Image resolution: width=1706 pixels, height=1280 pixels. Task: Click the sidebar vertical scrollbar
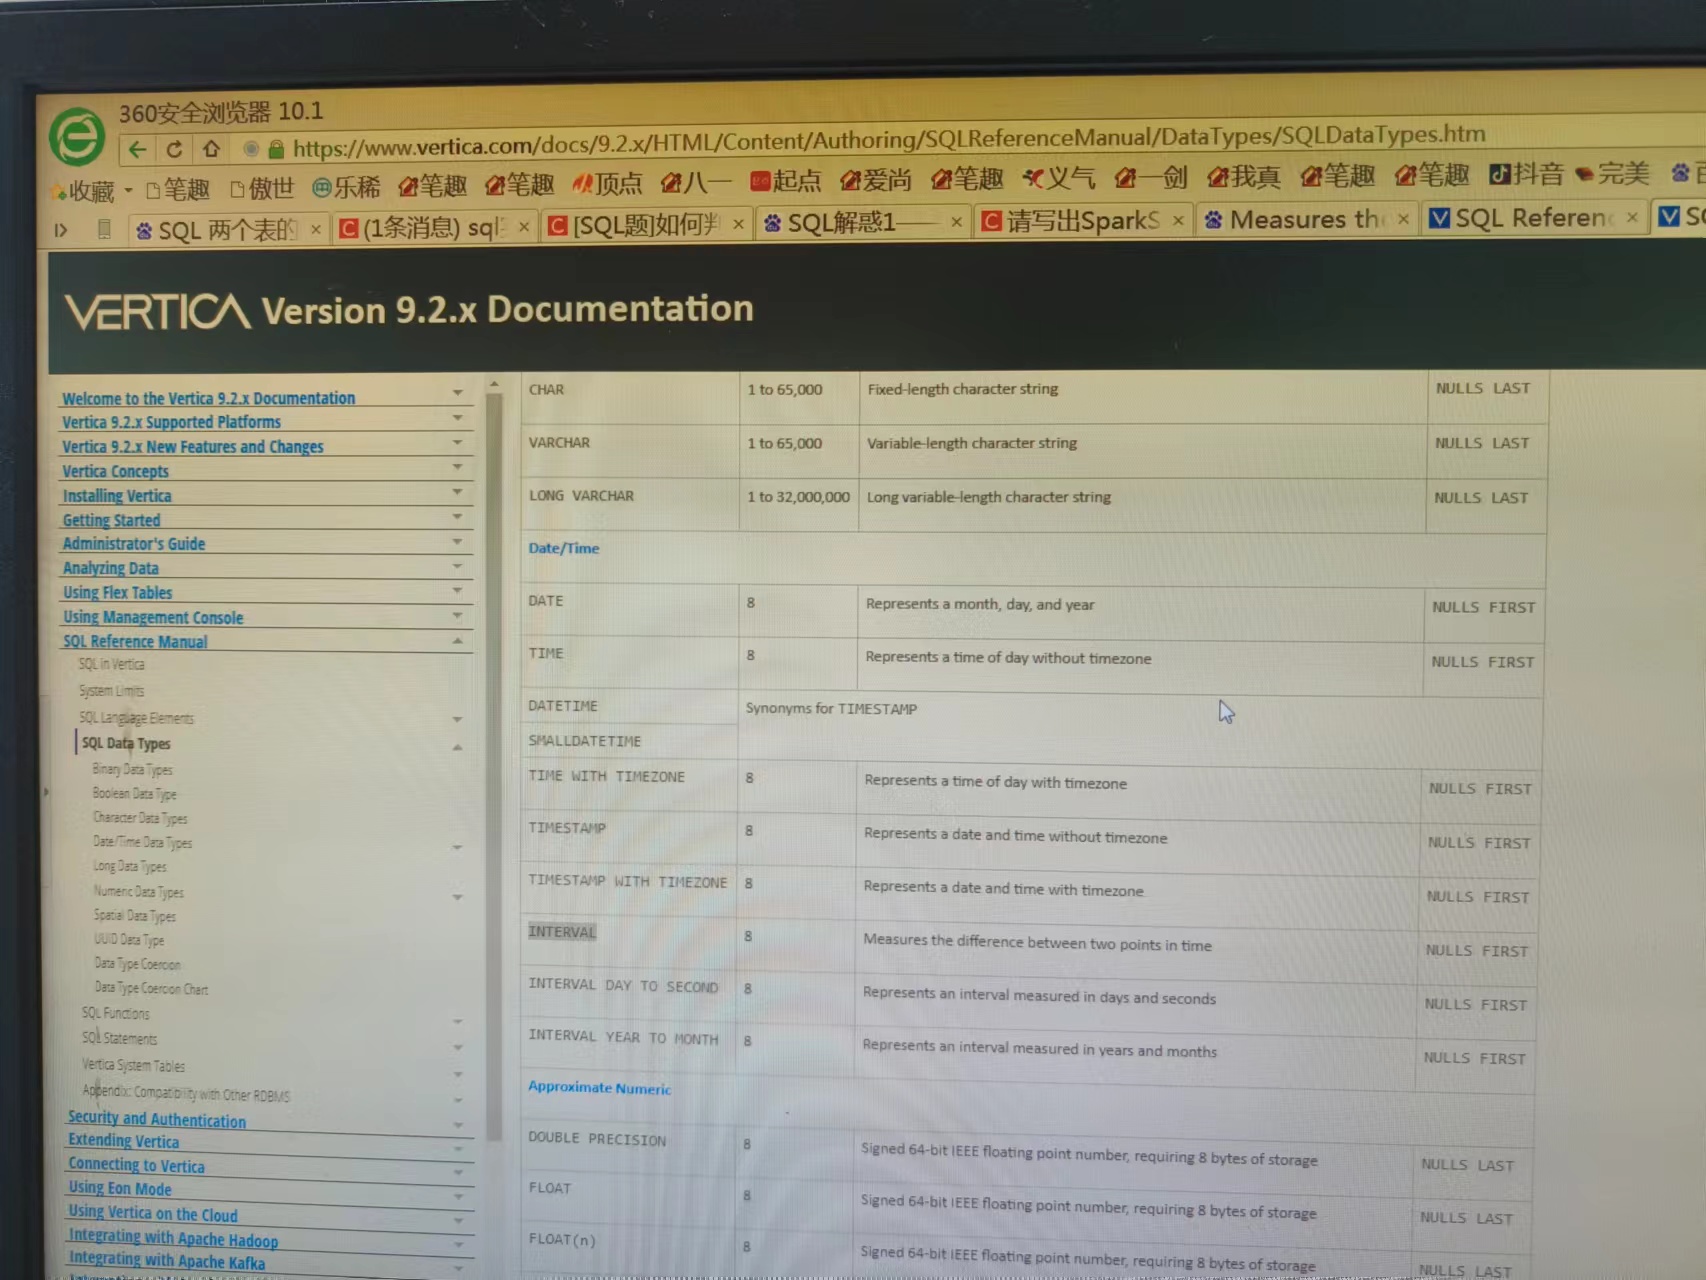coord(494,760)
